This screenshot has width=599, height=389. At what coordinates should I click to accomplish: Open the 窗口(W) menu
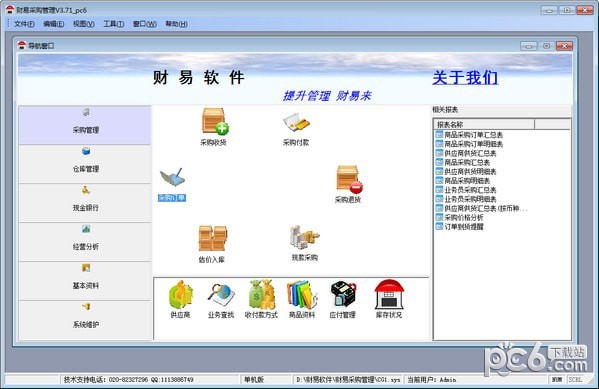pos(144,24)
